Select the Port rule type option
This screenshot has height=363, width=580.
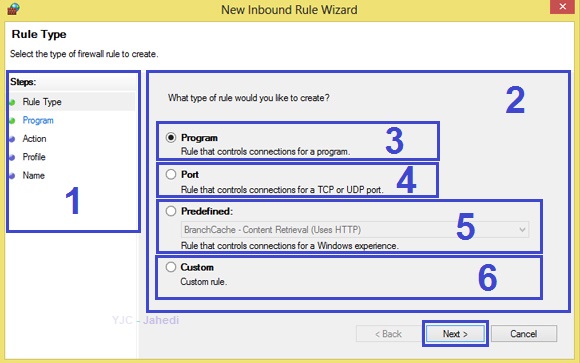[171, 174]
